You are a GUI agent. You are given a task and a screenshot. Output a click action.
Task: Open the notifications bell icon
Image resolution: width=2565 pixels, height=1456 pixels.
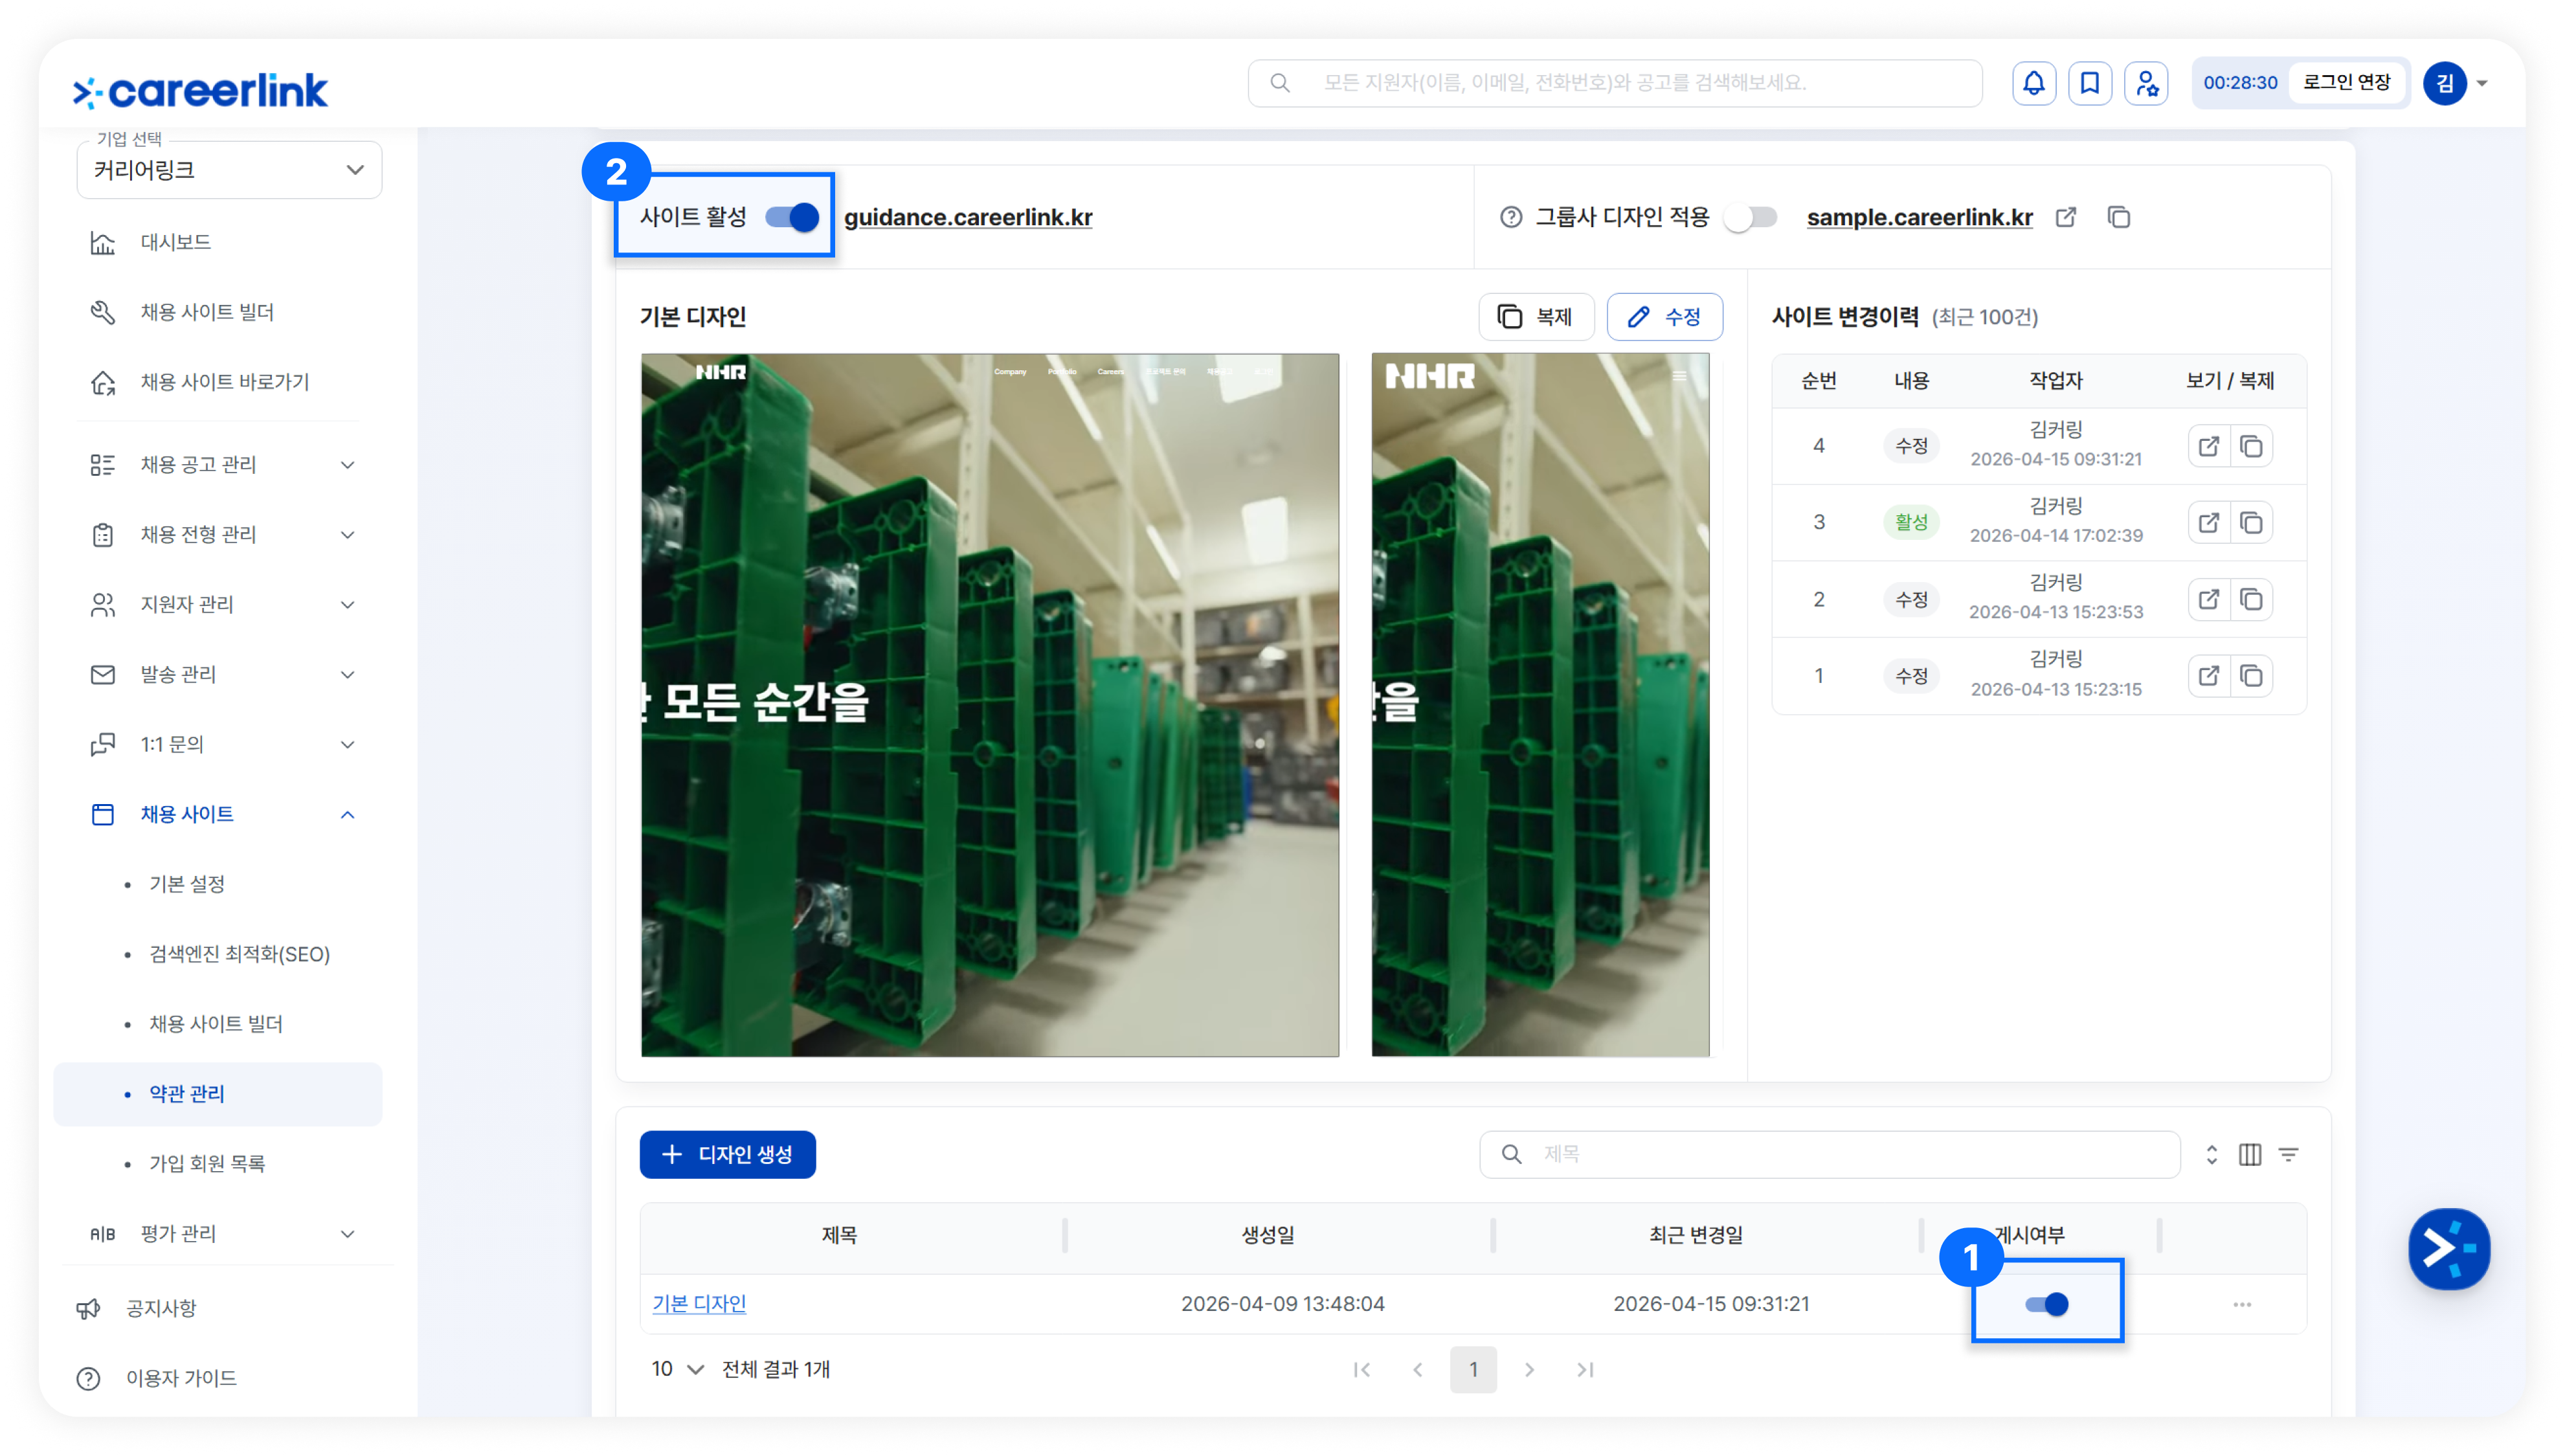coord(2033,83)
